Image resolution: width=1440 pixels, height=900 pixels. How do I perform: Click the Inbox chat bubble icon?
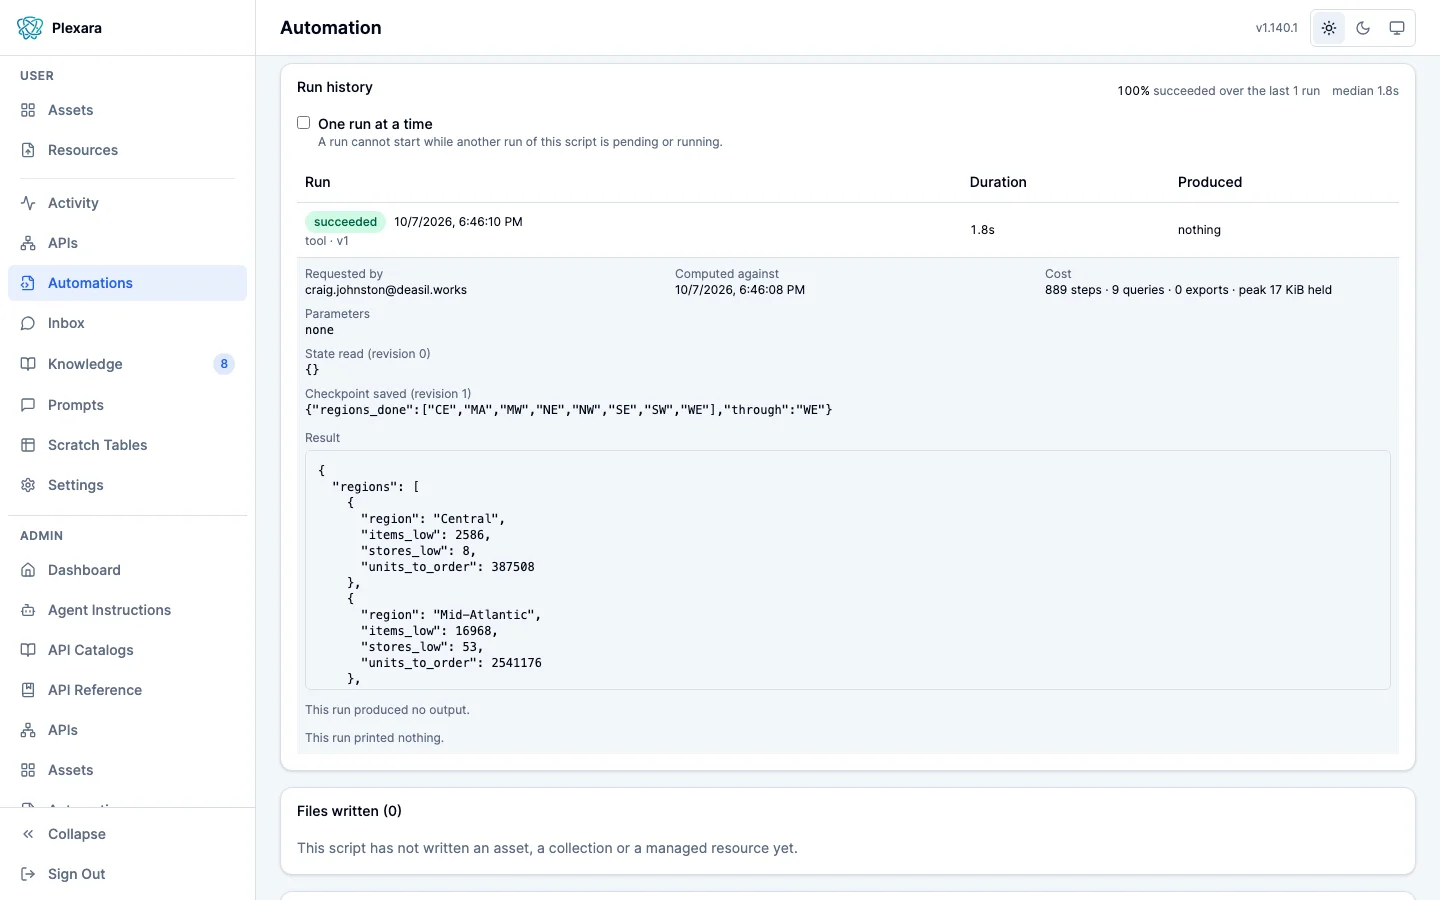pos(28,323)
